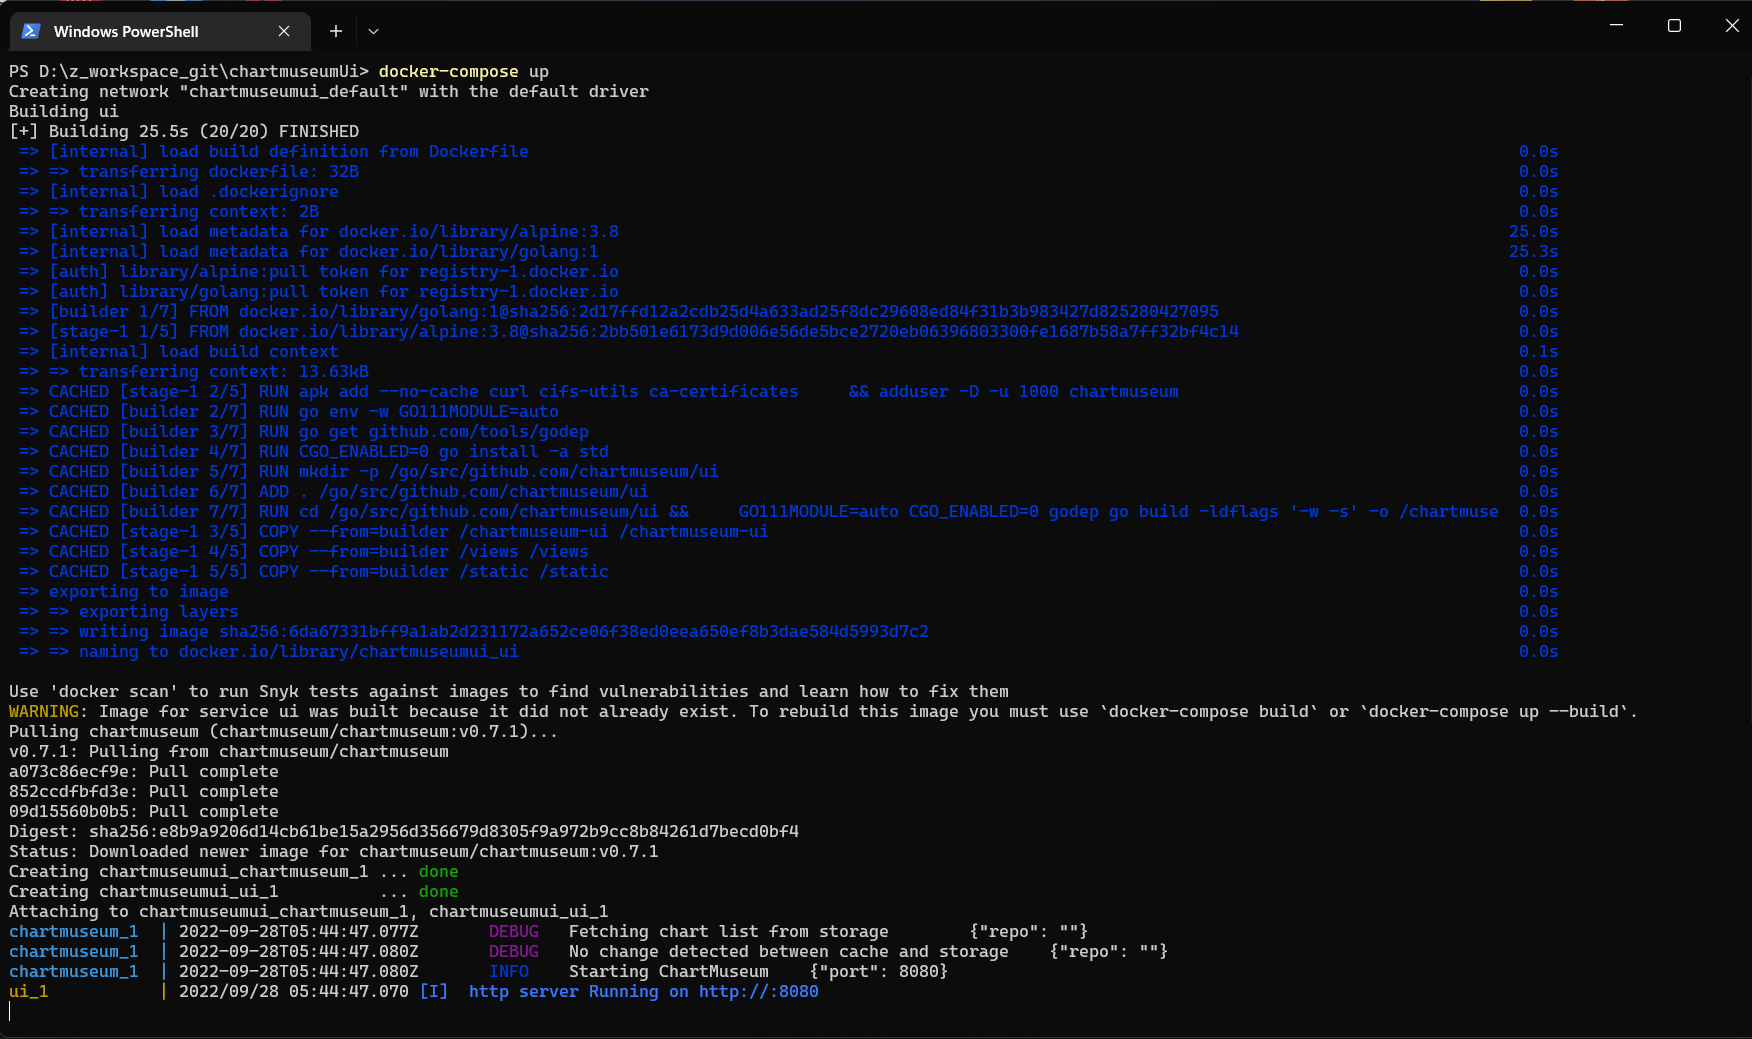The image size is (1752, 1039).
Task: Click the yellow WARNING label
Action: pyautogui.click(x=44, y=711)
